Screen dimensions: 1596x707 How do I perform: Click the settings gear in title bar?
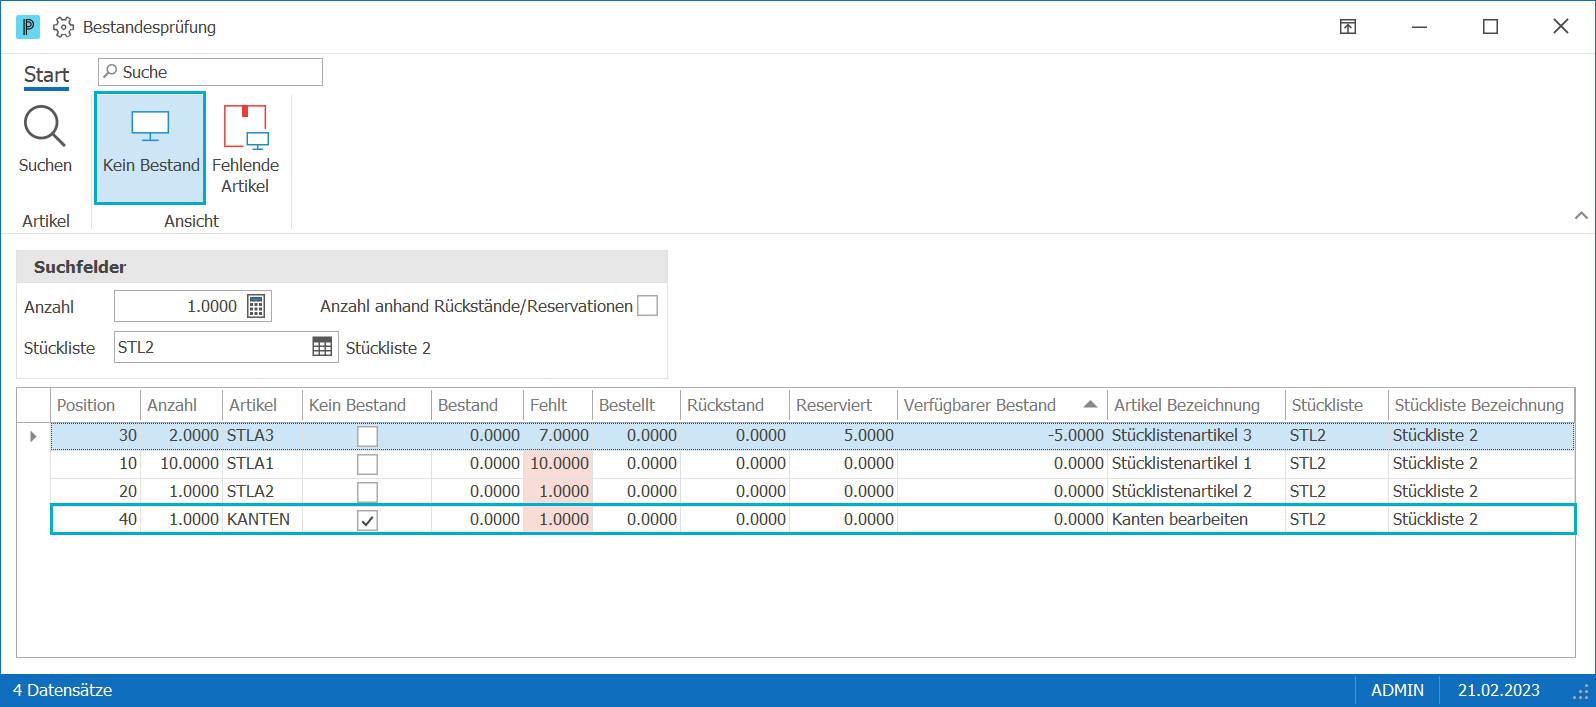(x=63, y=27)
